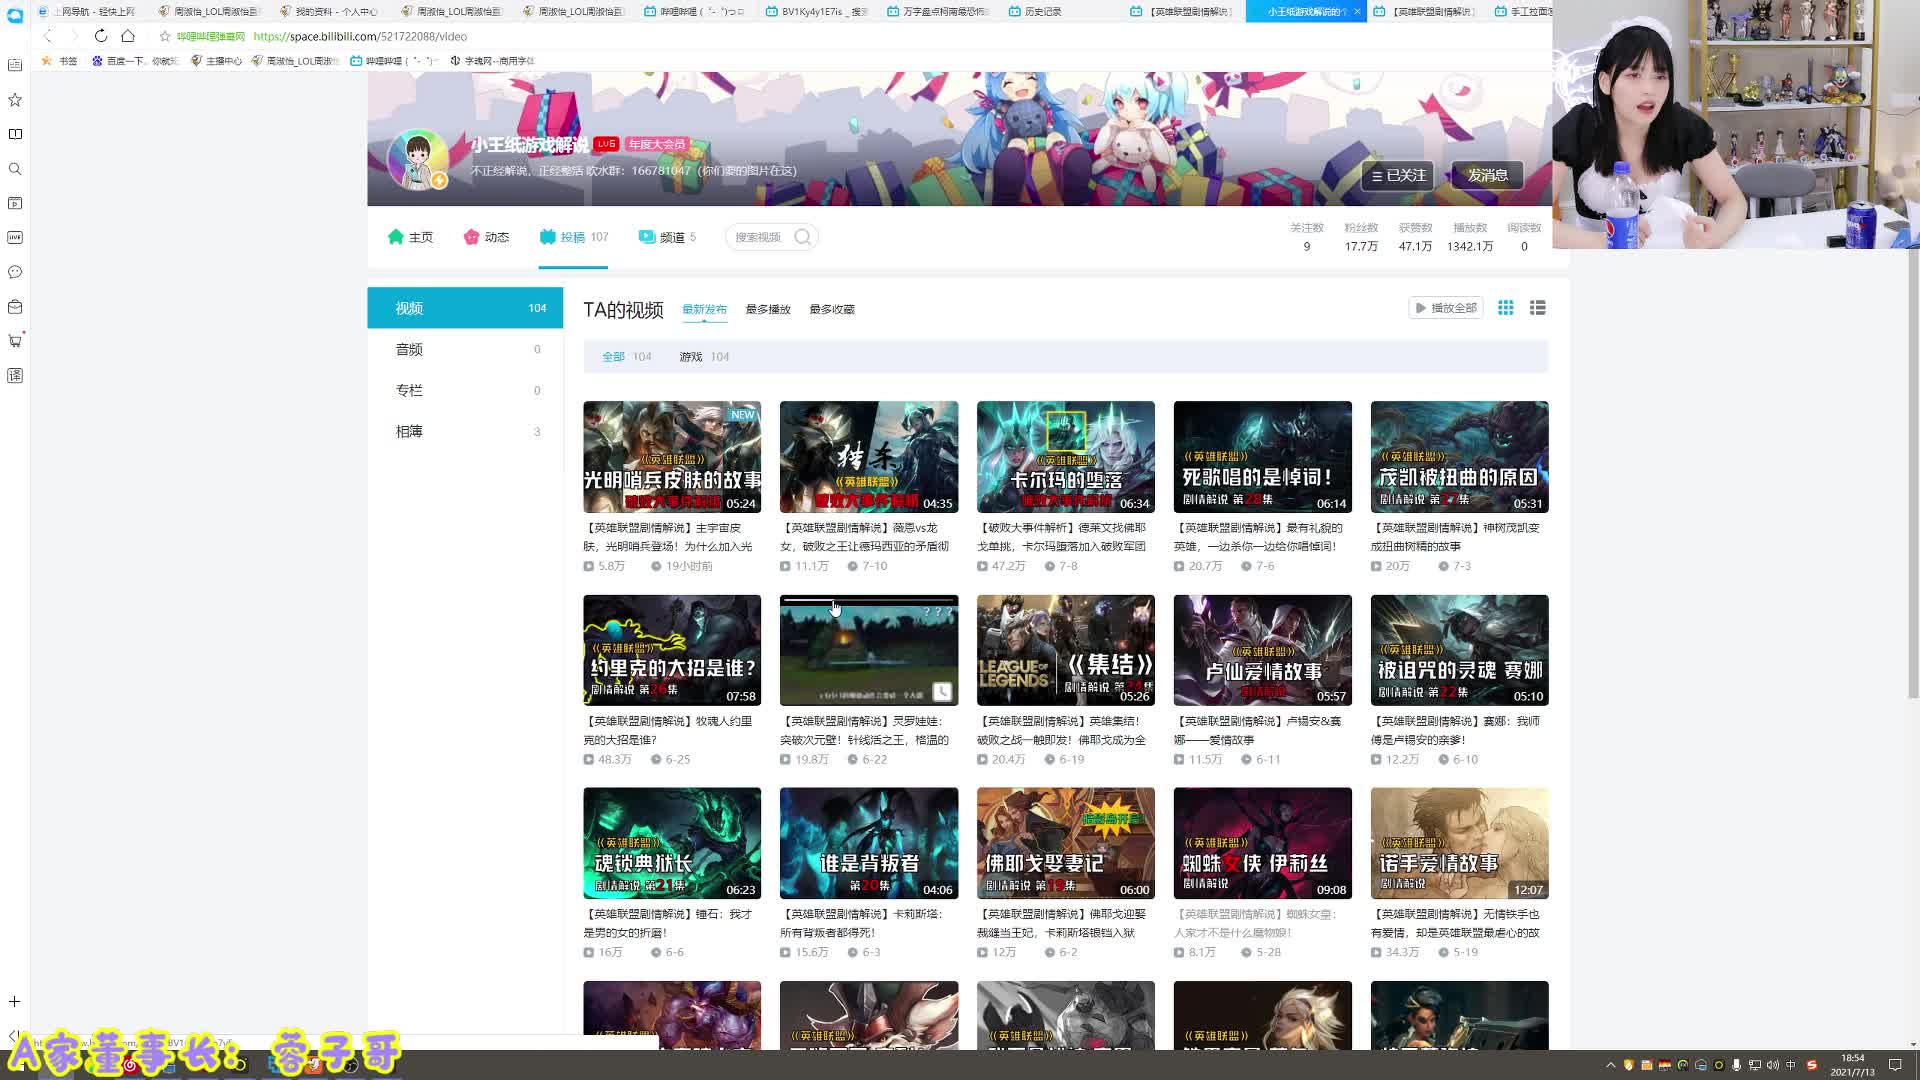Click the sidebar plus add icon
This screenshot has width=1920, height=1080.
click(x=15, y=1001)
